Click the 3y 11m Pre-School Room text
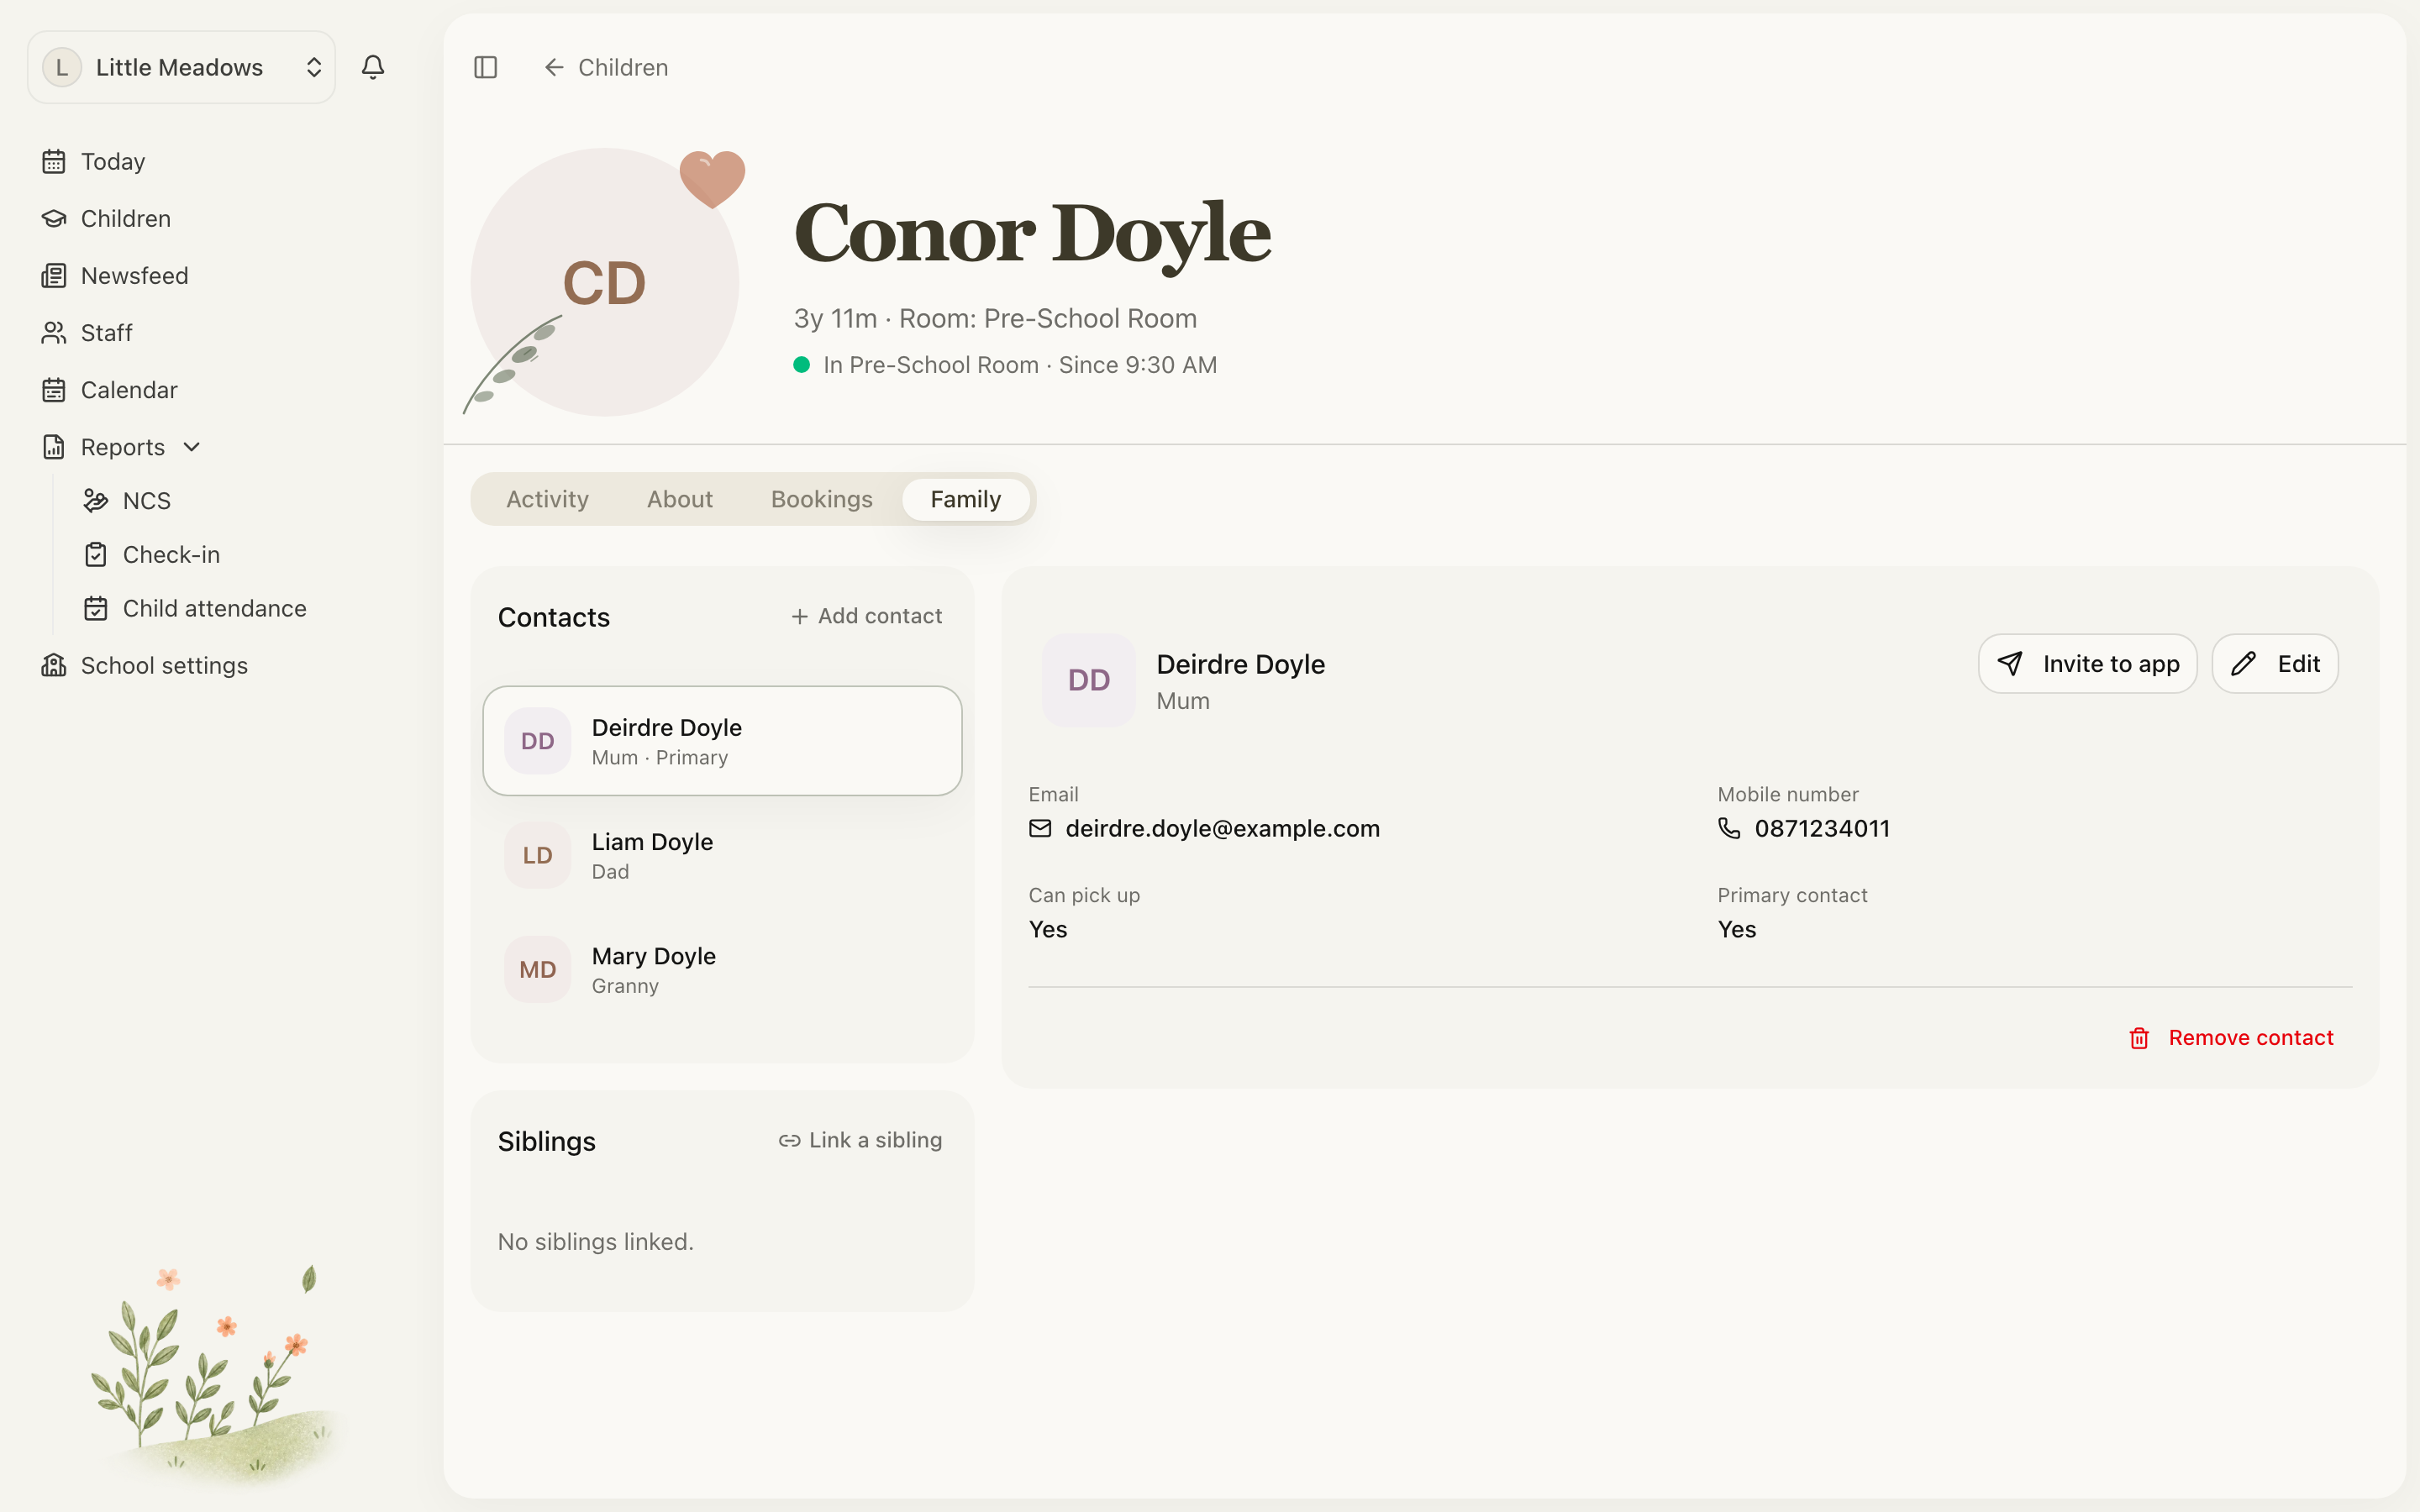The image size is (2420, 1512). click(995, 318)
